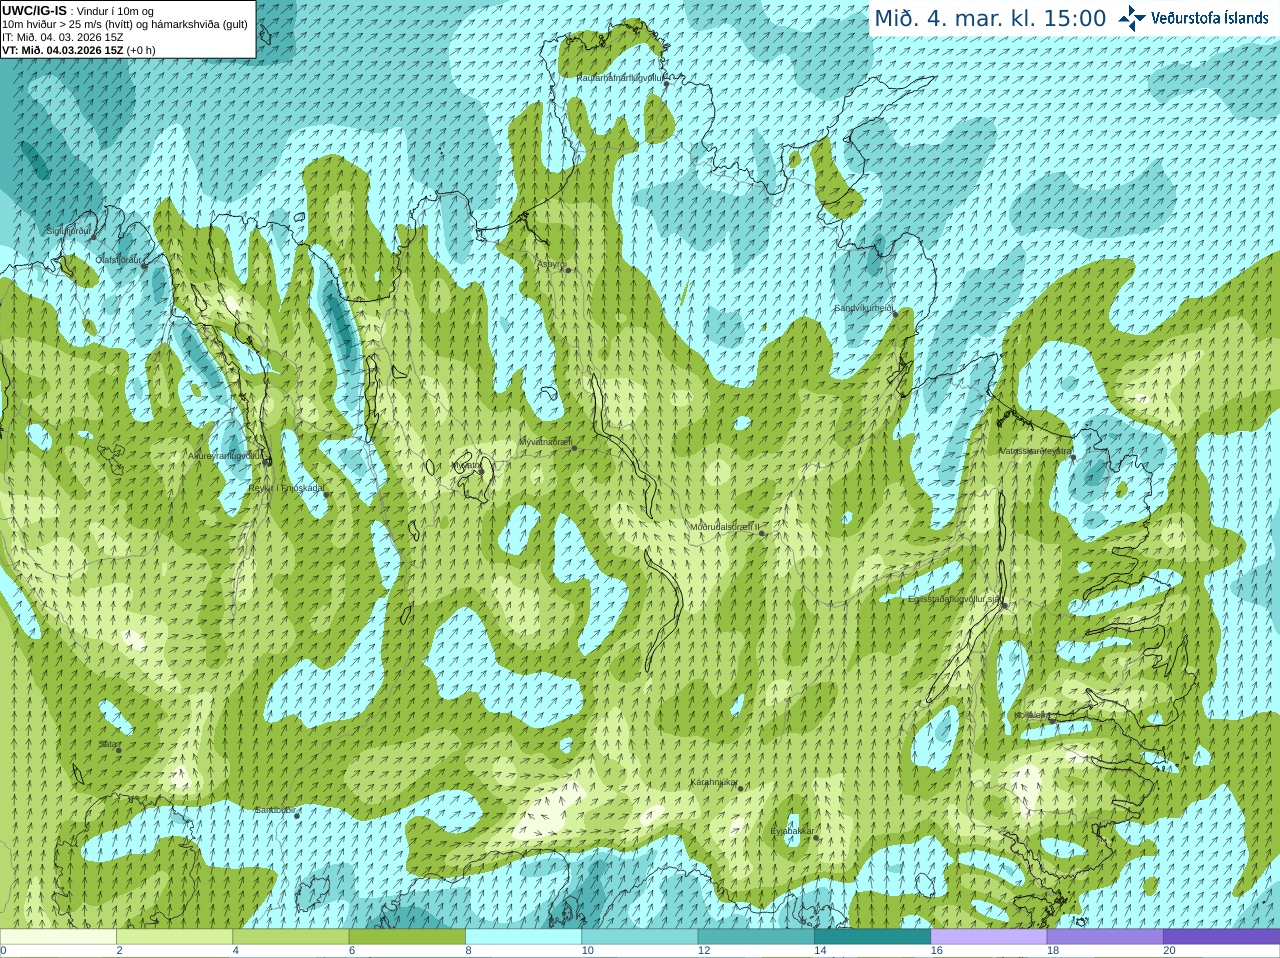1280x958 pixels.
Task: Pick the Kárahnjúkar station dot
Action: 741,788
